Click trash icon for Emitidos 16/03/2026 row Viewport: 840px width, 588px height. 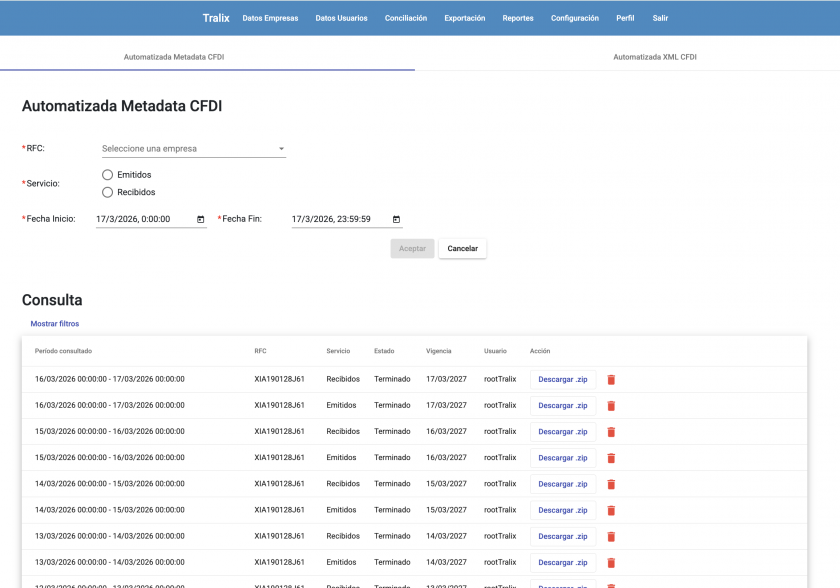[611, 406]
